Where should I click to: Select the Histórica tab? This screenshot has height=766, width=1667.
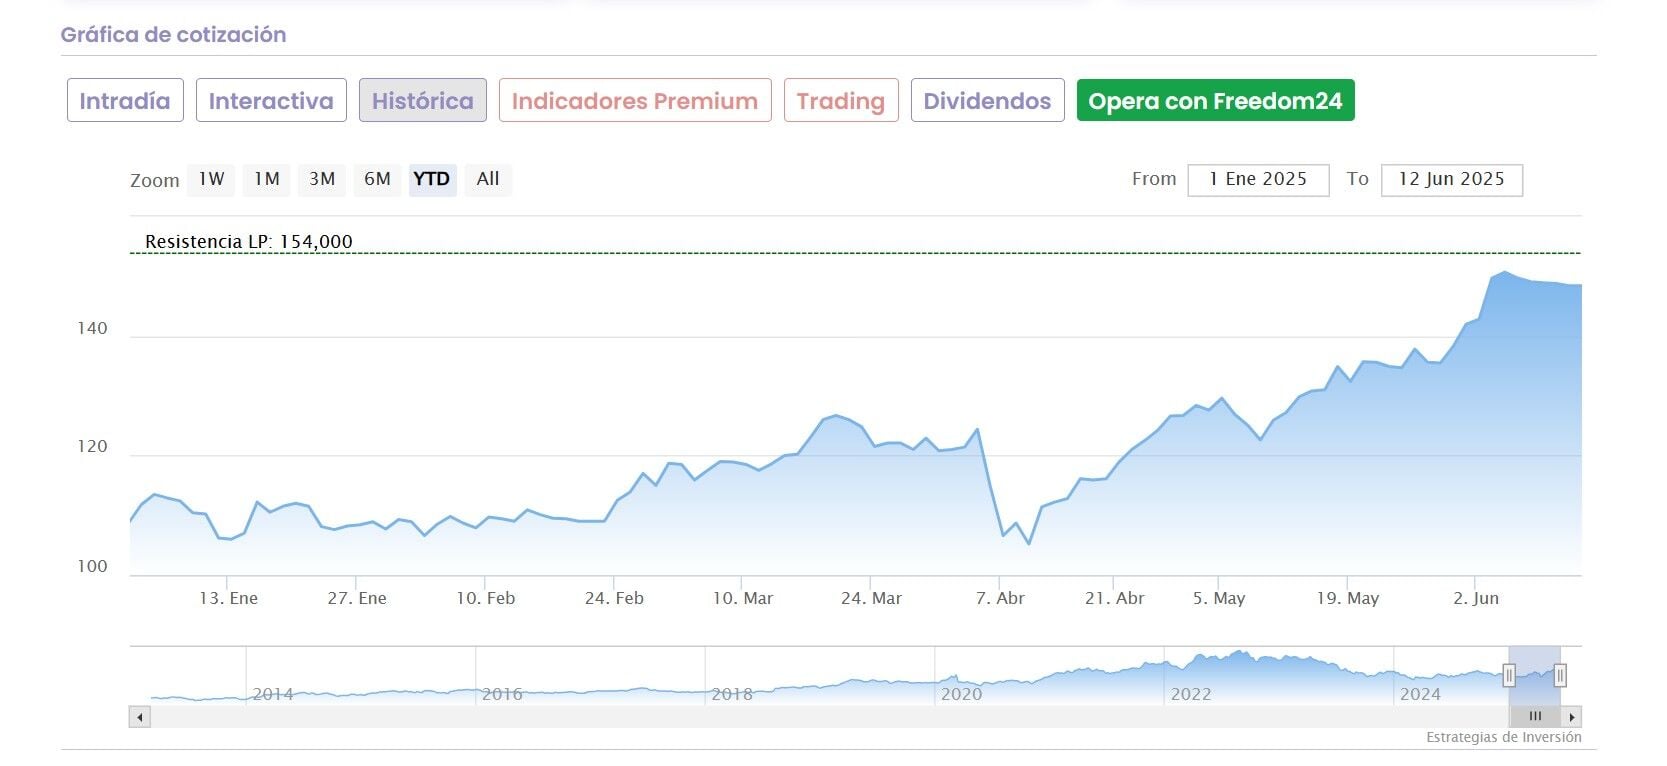pyautogui.click(x=423, y=101)
